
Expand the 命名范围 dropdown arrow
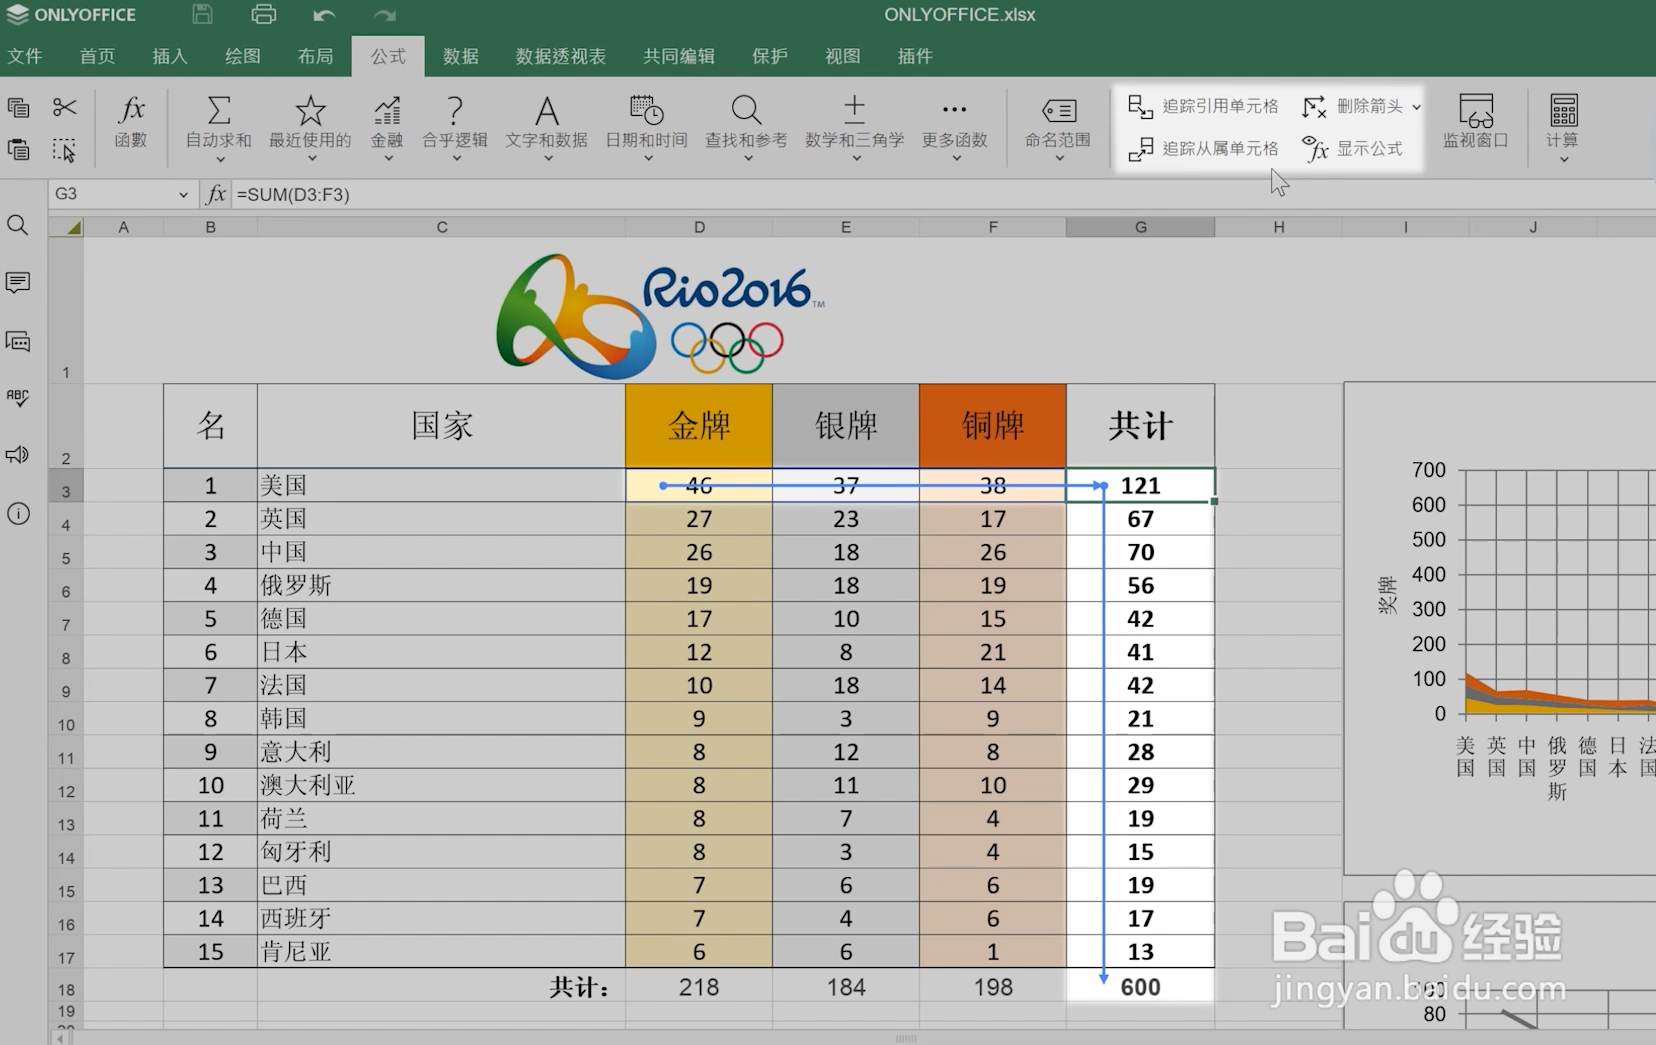tap(1059, 158)
